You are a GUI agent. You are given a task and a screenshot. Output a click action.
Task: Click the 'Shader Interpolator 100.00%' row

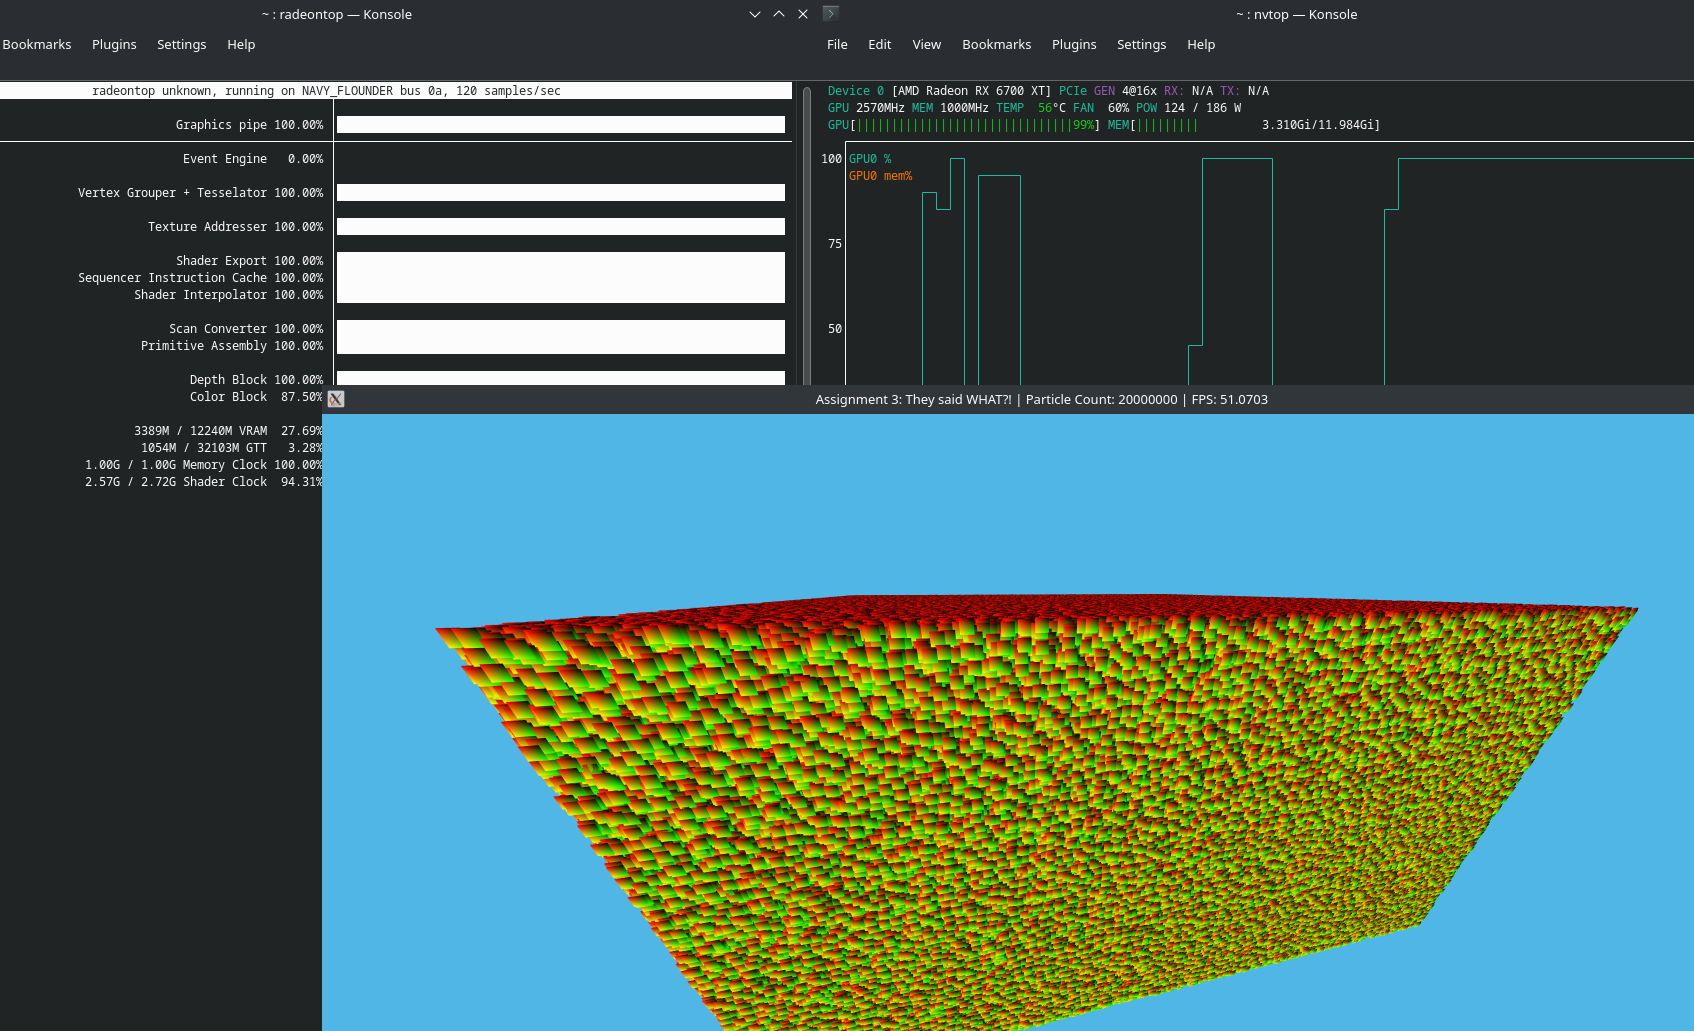pyautogui.click(x=229, y=295)
